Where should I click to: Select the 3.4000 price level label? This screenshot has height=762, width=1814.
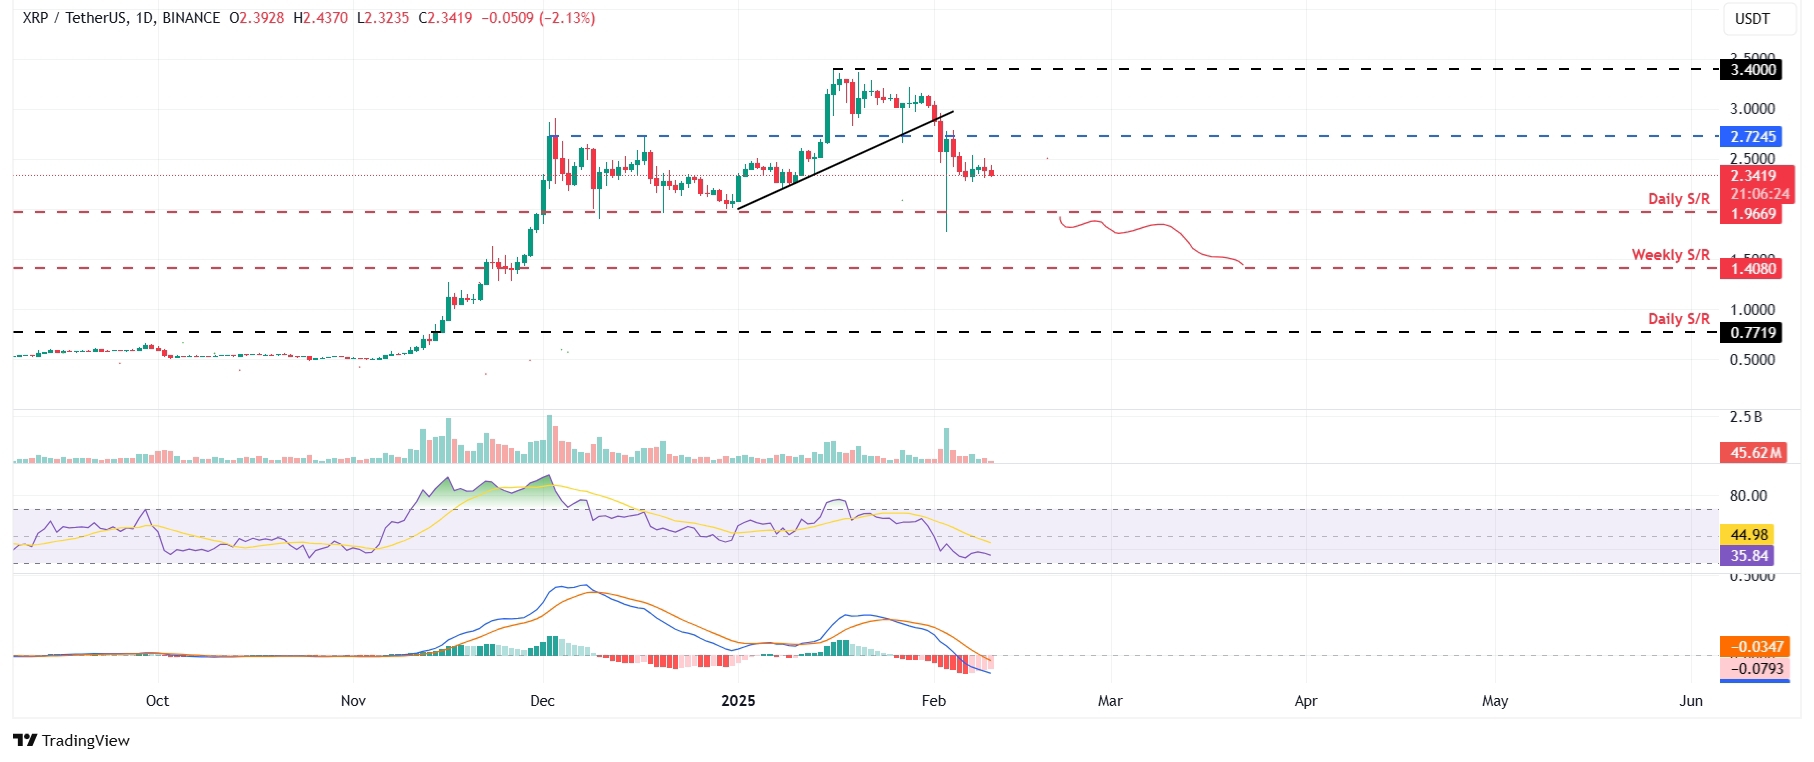1753,70
